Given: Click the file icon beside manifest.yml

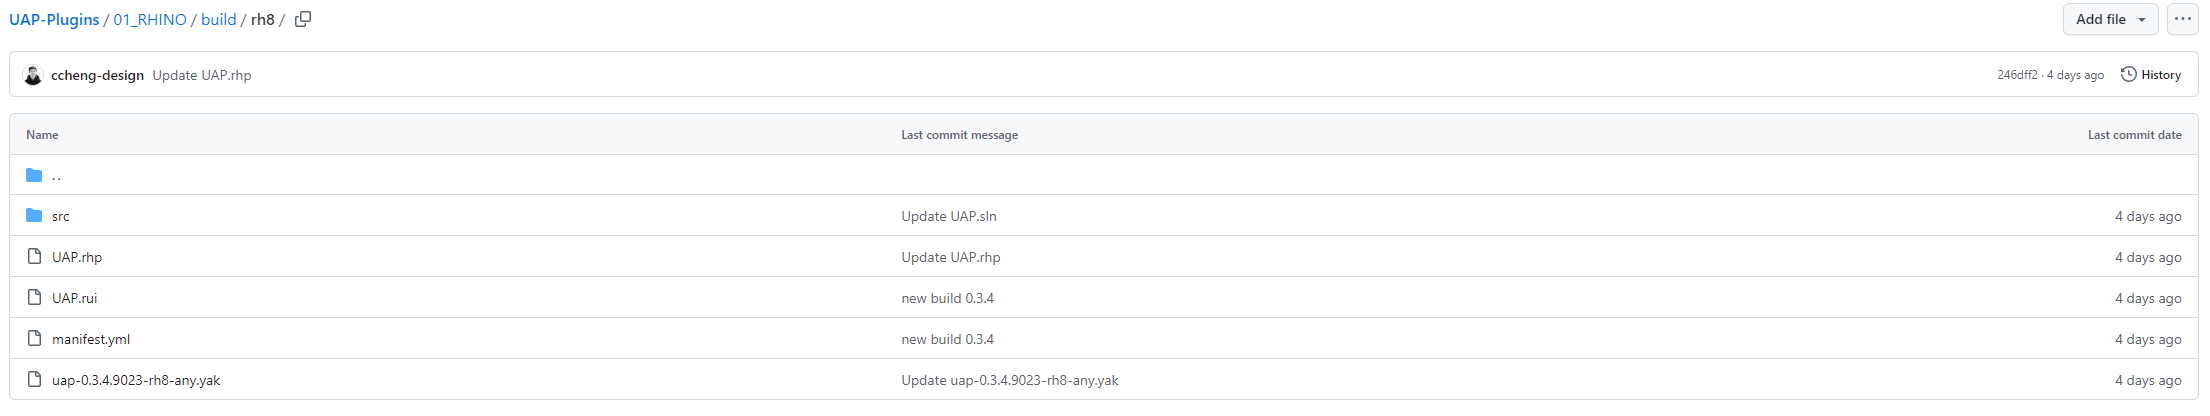Looking at the screenshot, I should tap(34, 339).
